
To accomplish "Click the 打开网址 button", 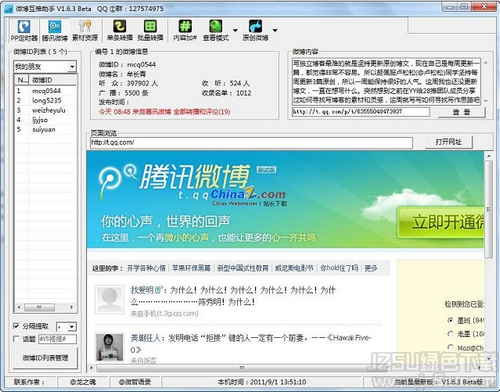I will coord(449,142).
